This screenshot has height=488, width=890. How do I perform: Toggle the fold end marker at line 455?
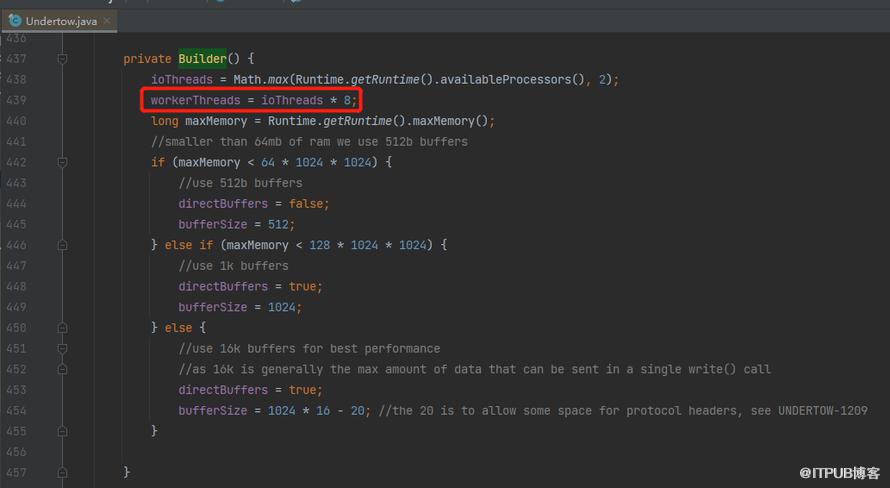[62, 431]
